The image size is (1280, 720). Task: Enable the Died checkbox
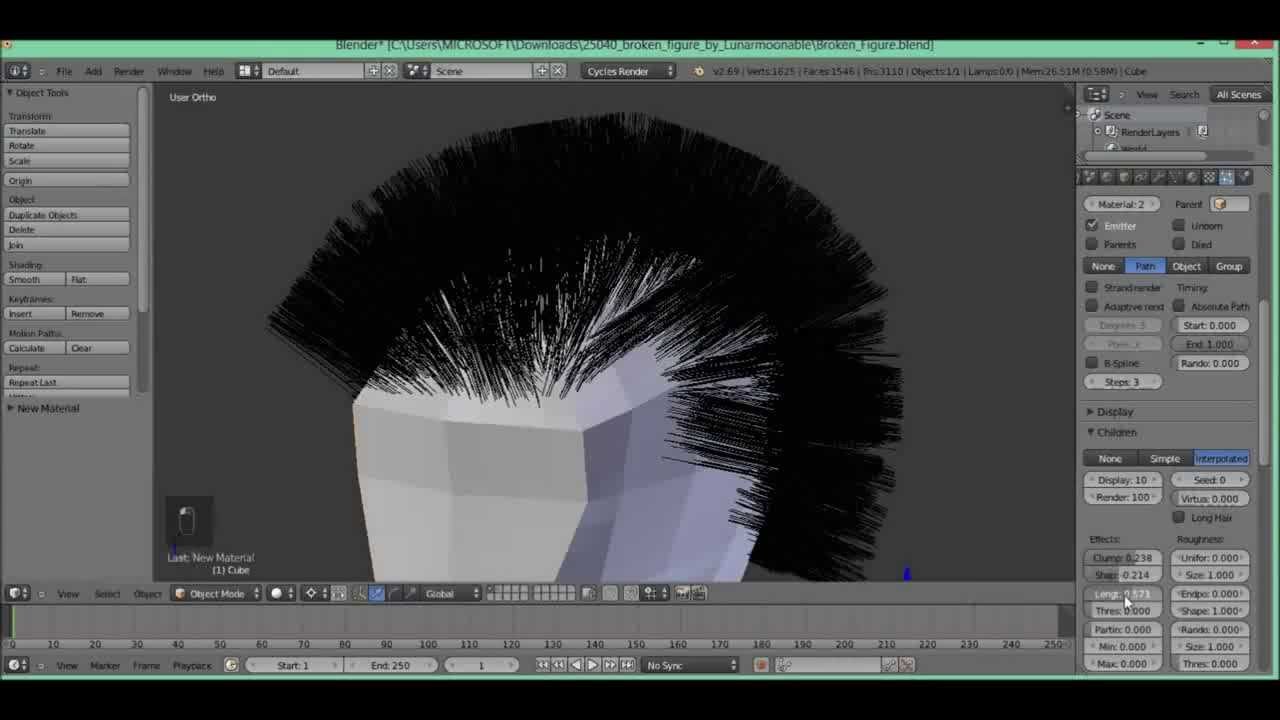click(x=1179, y=244)
